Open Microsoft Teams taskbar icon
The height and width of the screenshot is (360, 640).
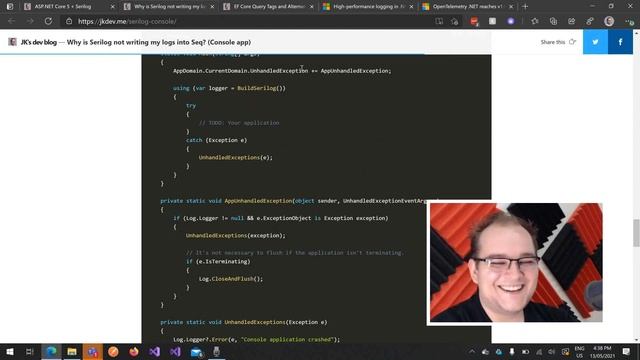coord(93,351)
